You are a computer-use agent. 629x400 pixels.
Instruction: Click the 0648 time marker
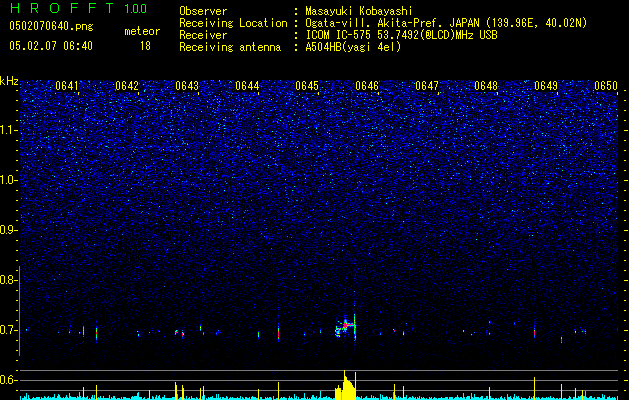click(486, 86)
